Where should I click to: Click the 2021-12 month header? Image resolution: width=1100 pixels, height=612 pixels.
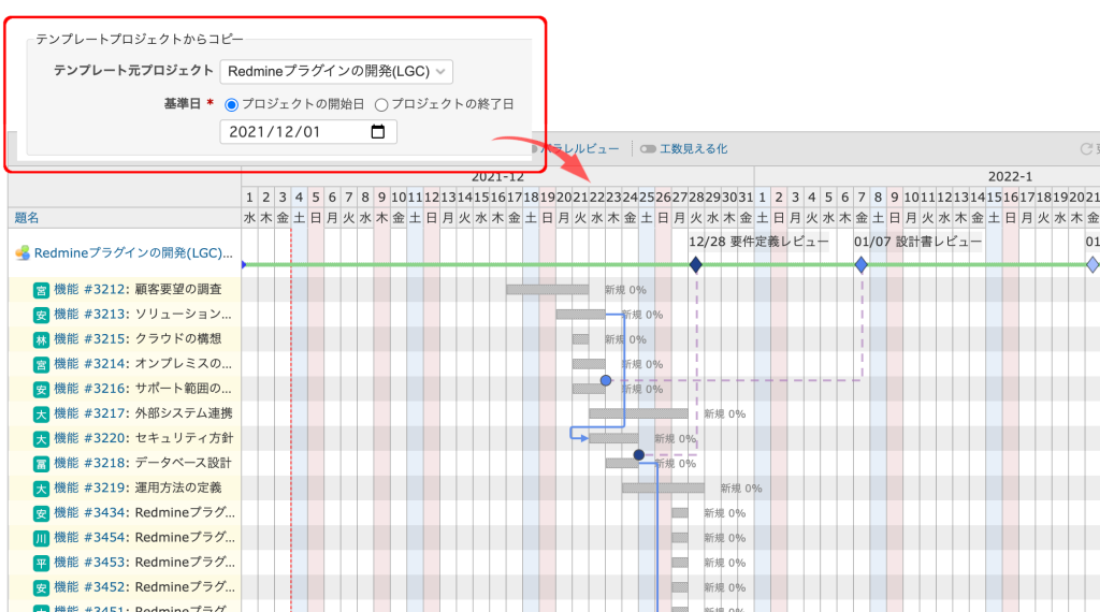coord(497,177)
